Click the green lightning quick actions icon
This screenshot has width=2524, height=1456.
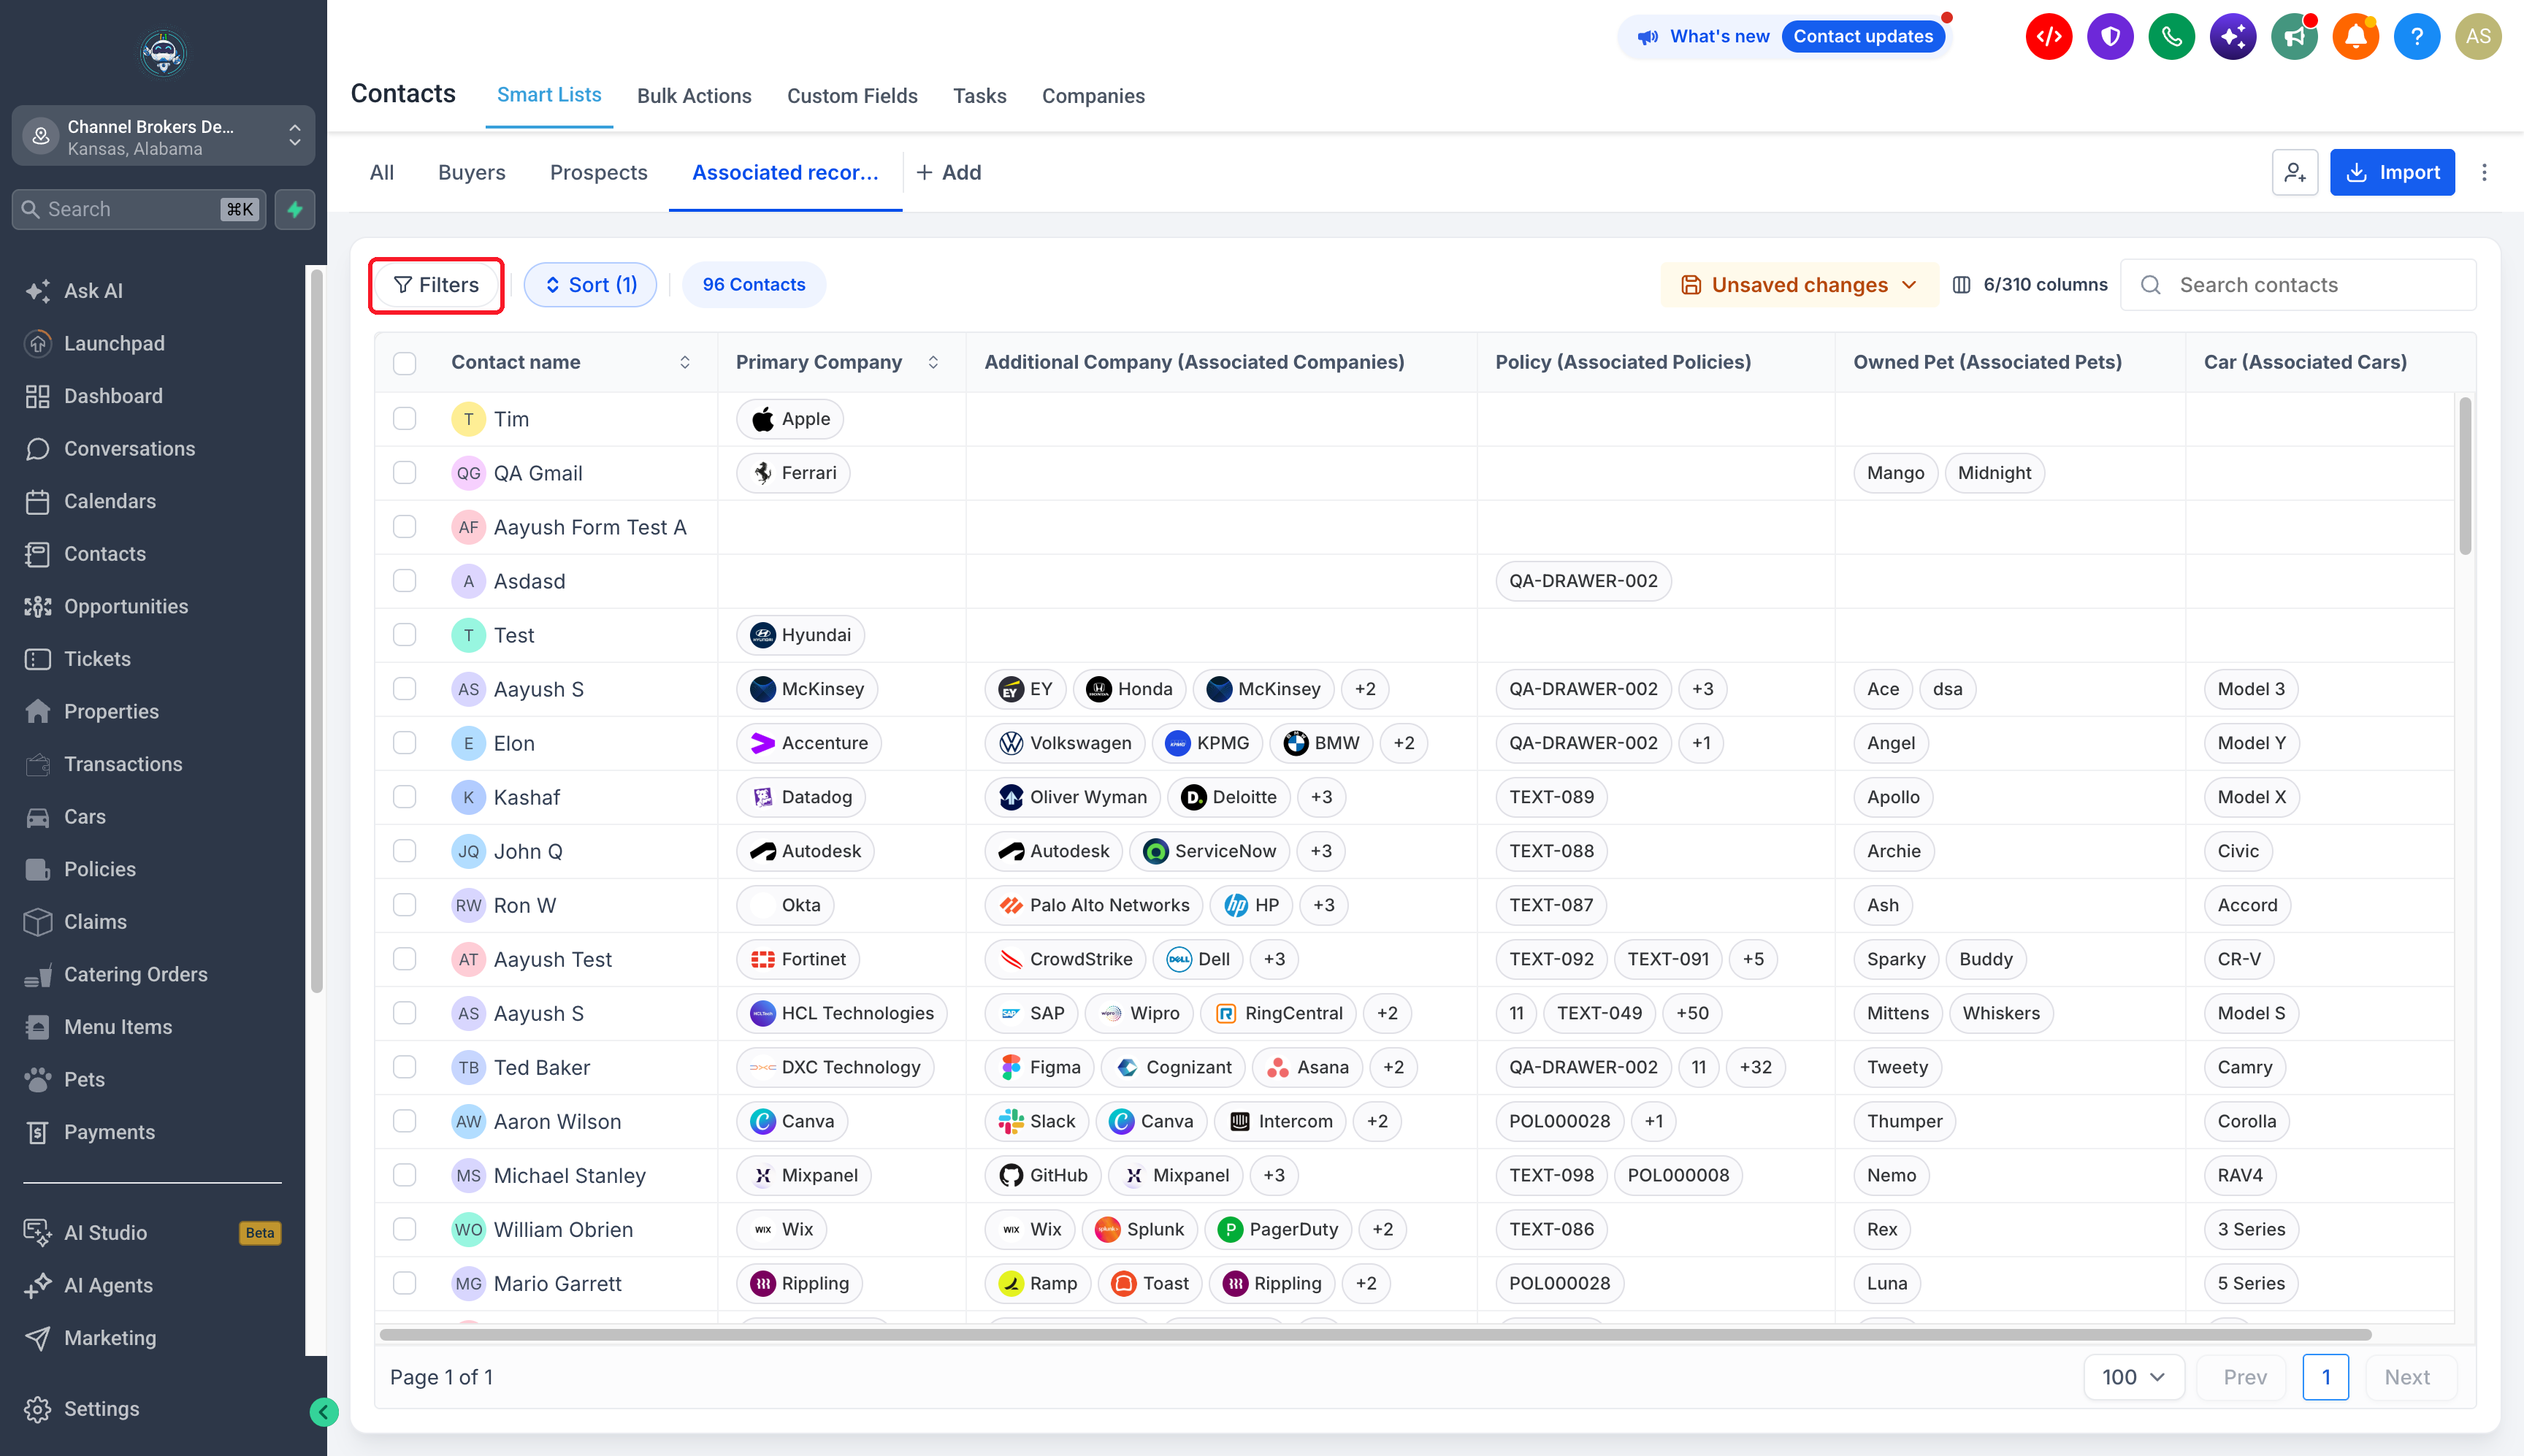pyautogui.click(x=295, y=209)
